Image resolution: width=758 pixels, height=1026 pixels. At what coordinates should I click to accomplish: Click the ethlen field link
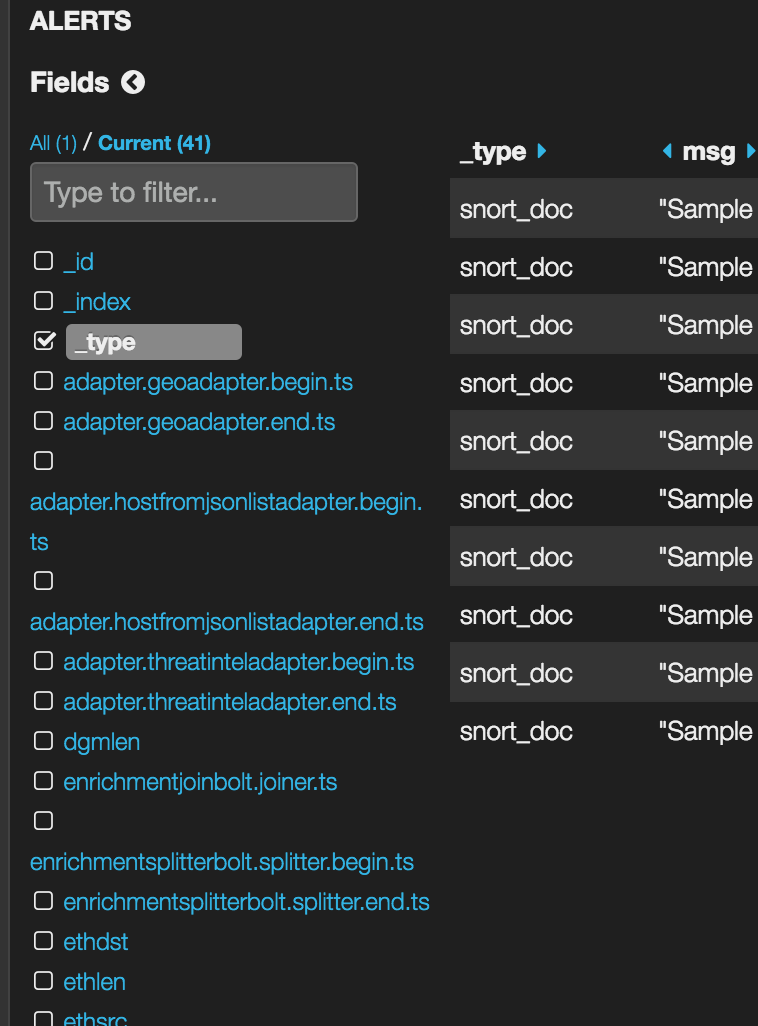94,982
